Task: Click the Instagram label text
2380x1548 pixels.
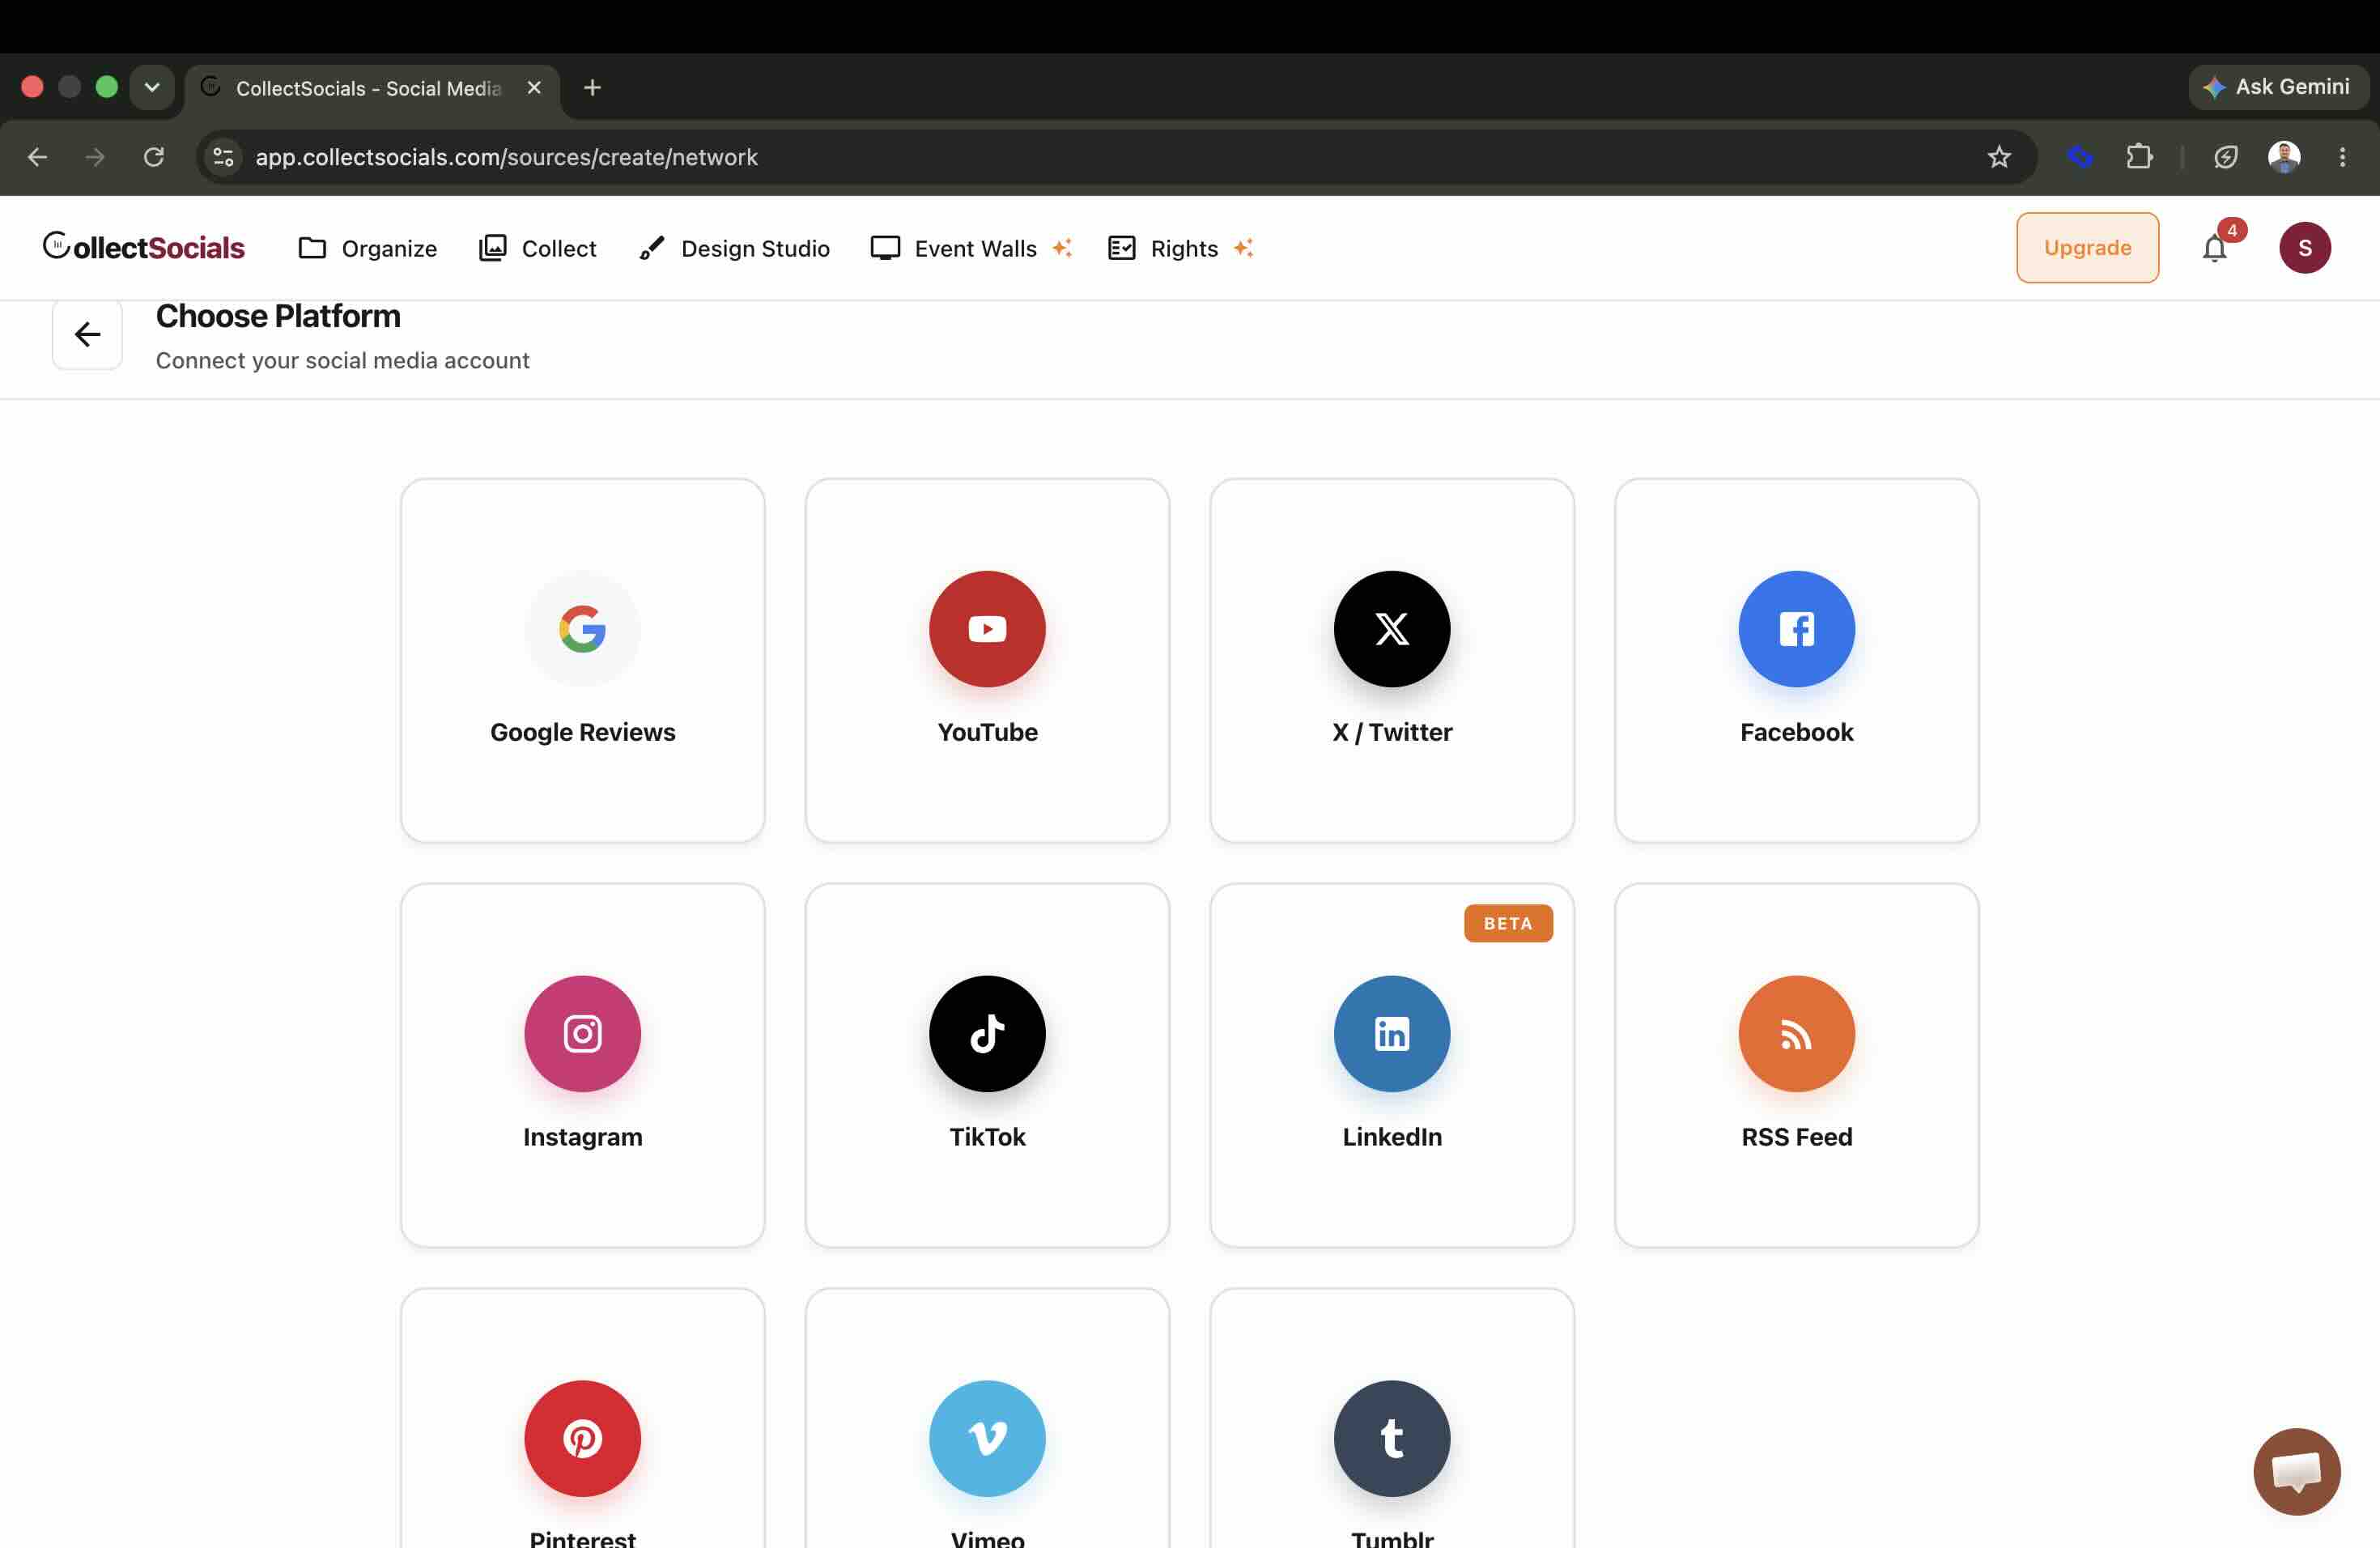Action: [x=582, y=1137]
